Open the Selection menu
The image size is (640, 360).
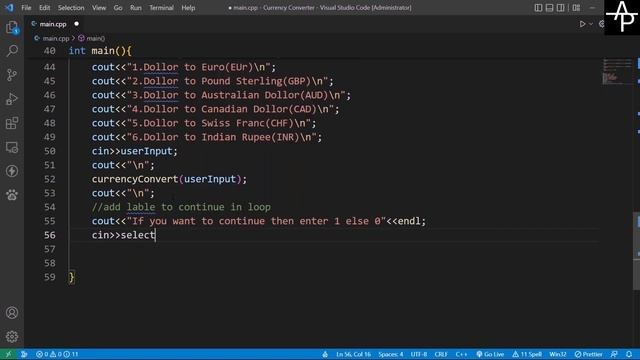click(x=71, y=8)
